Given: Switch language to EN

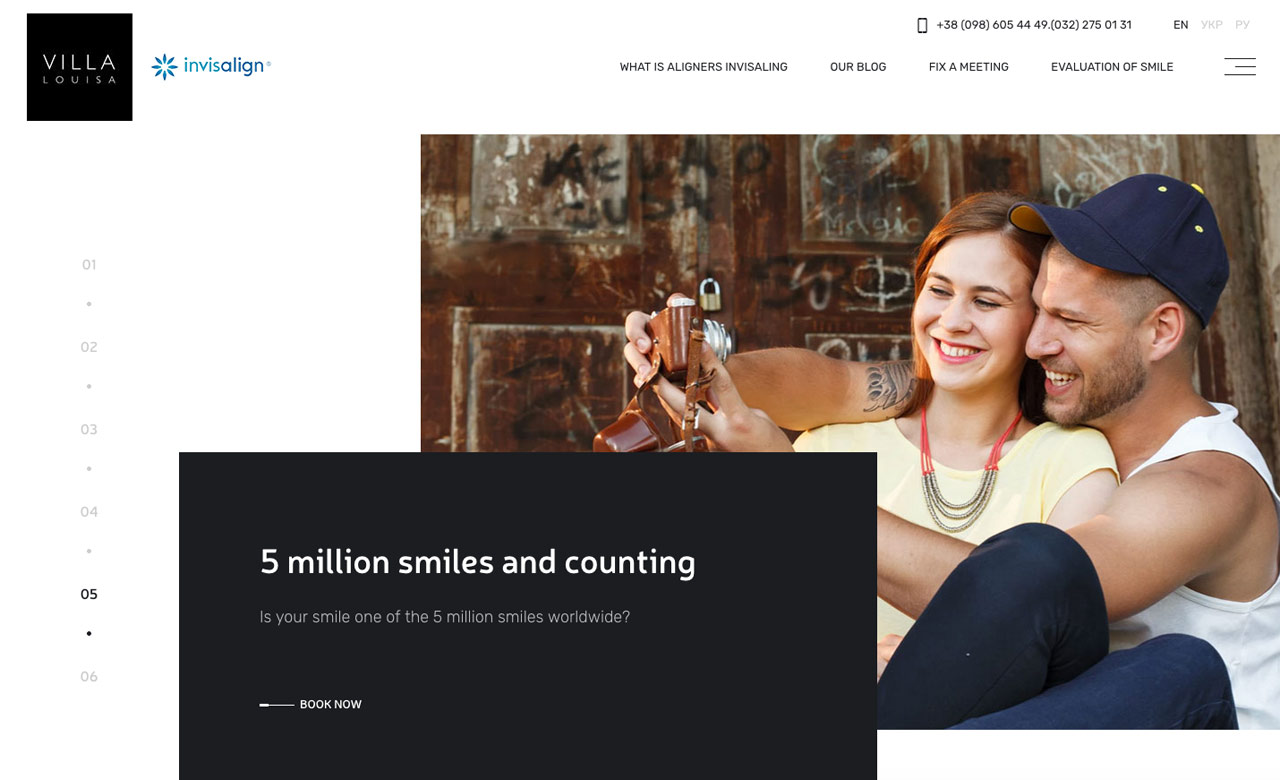Looking at the screenshot, I should [x=1181, y=25].
